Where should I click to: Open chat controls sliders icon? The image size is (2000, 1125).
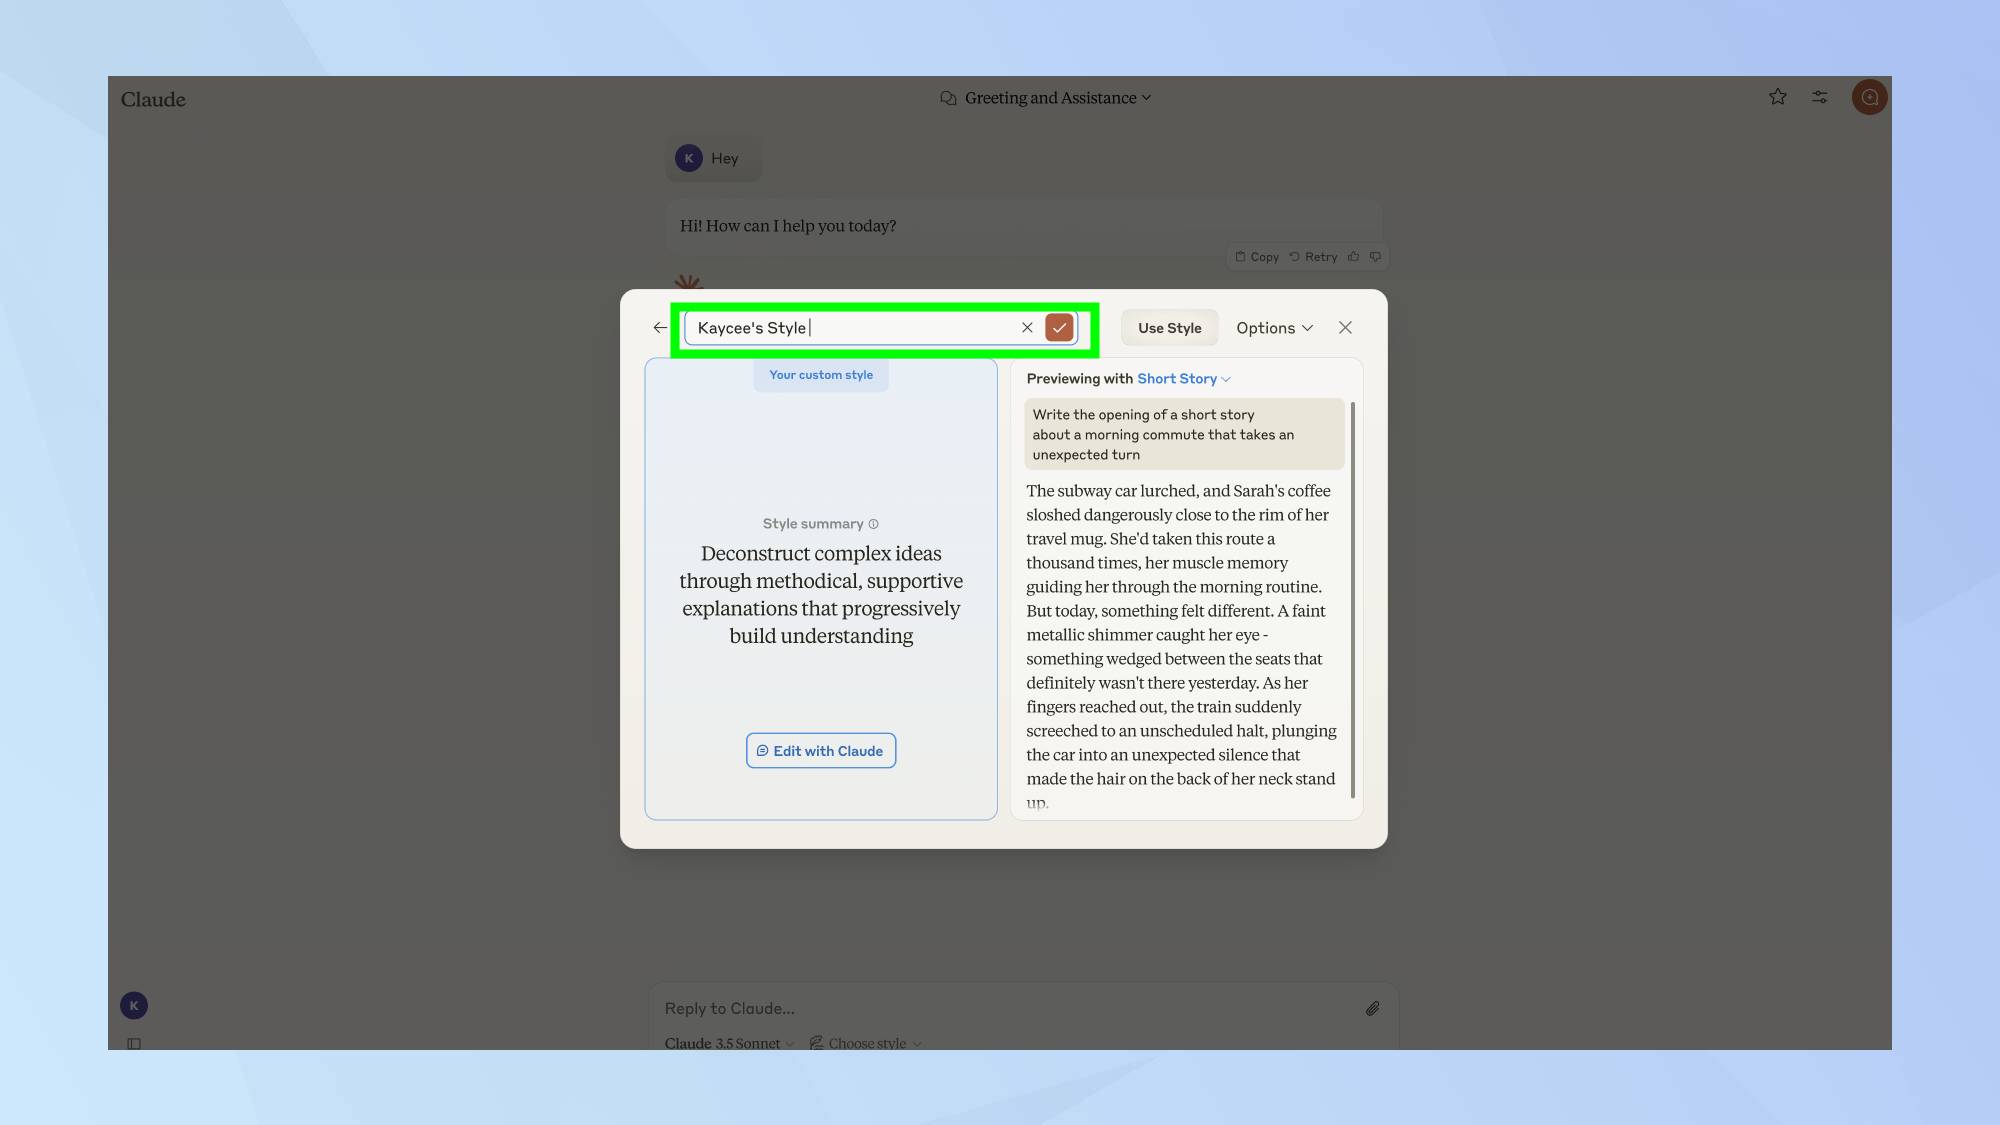point(1819,97)
